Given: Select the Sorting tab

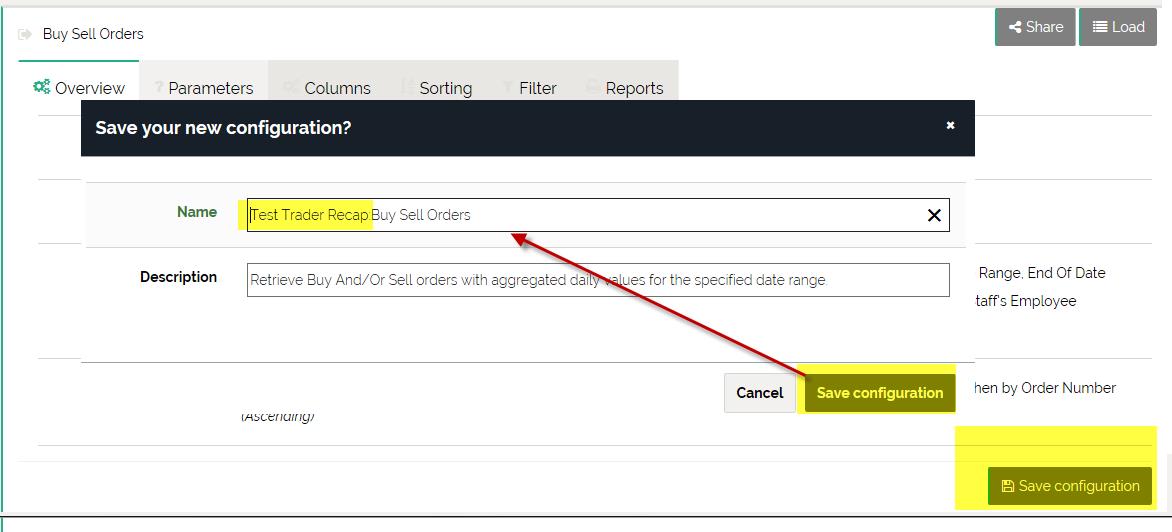Looking at the screenshot, I should [437, 88].
